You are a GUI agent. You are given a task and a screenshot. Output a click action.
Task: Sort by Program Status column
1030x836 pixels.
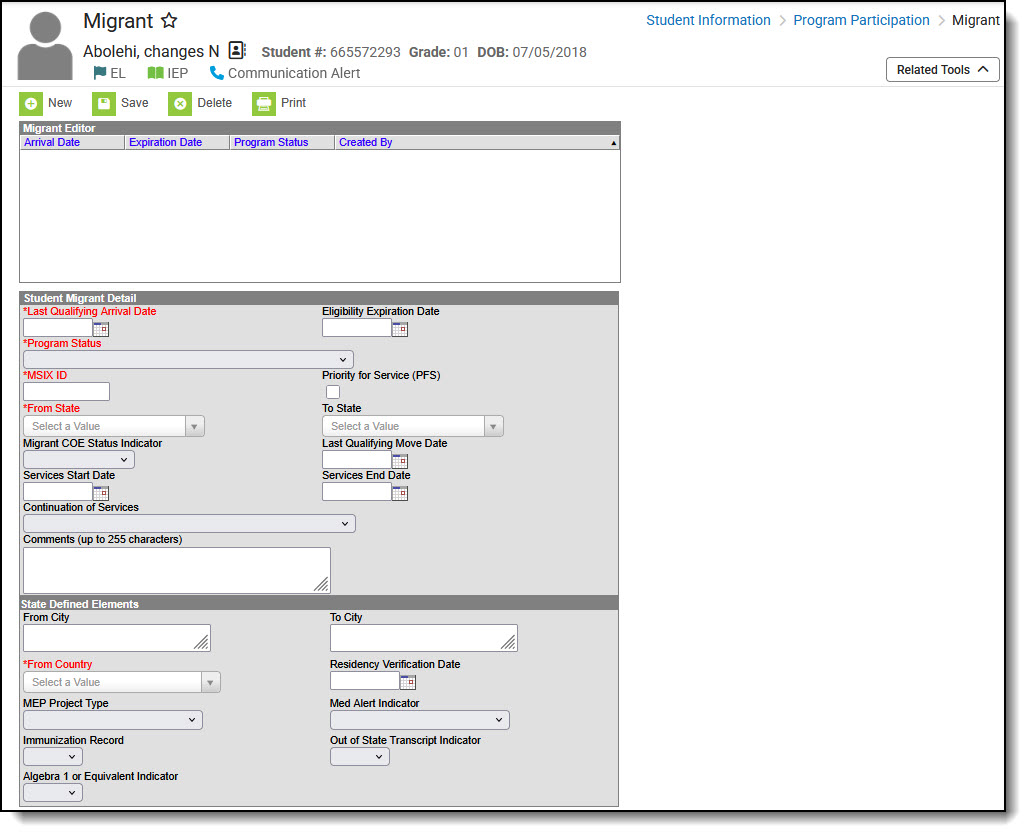click(271, 143)
